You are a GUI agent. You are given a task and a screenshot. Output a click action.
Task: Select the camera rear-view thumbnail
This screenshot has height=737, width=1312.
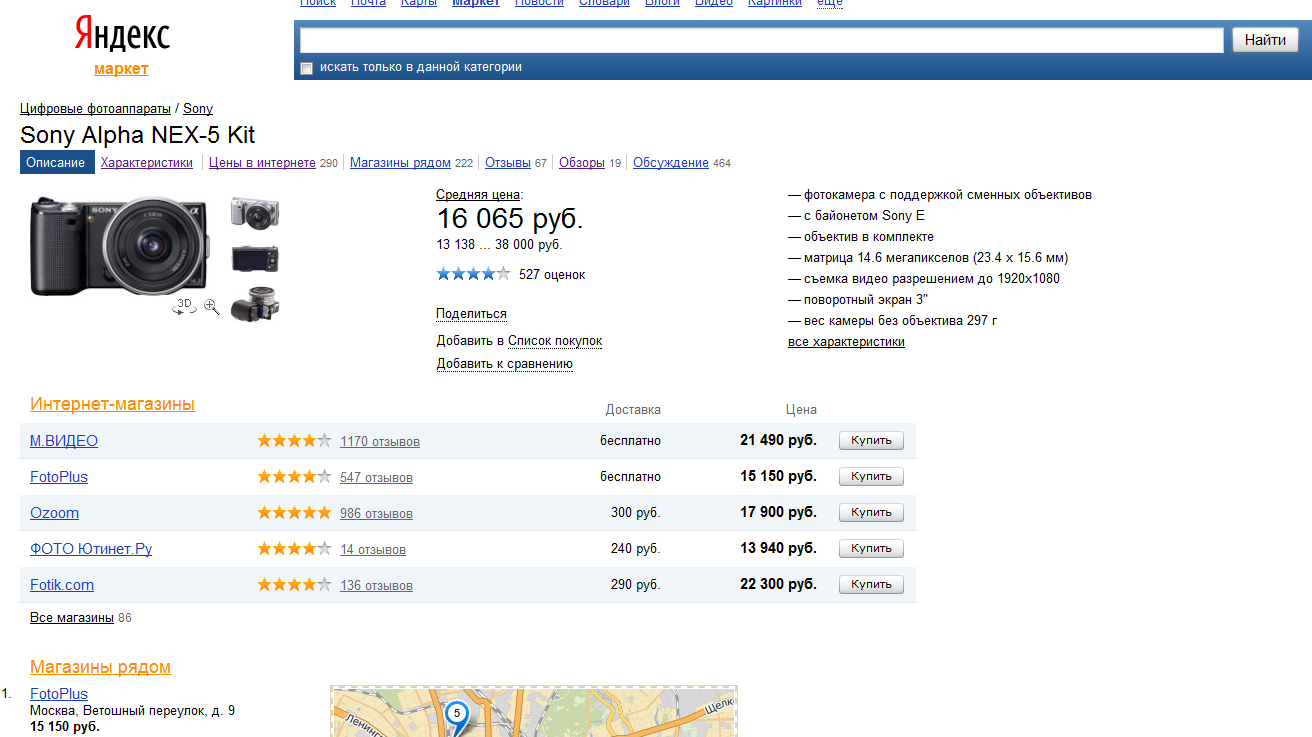pyautogui.click(x=255, y=258)
